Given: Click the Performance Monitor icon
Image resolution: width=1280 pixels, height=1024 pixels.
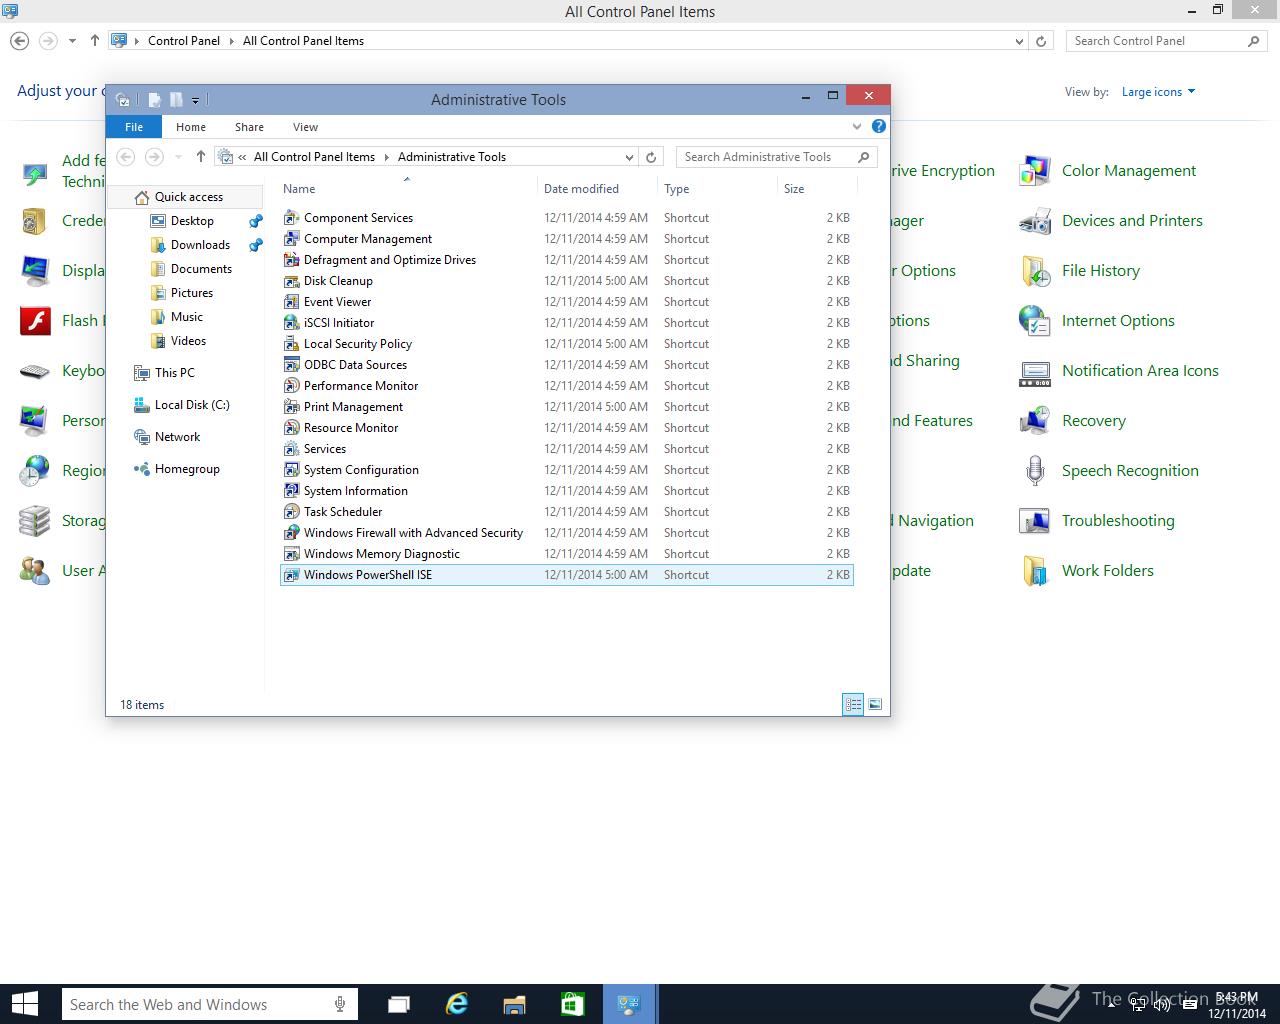Looking at the screenshot, I should [291, 386].
